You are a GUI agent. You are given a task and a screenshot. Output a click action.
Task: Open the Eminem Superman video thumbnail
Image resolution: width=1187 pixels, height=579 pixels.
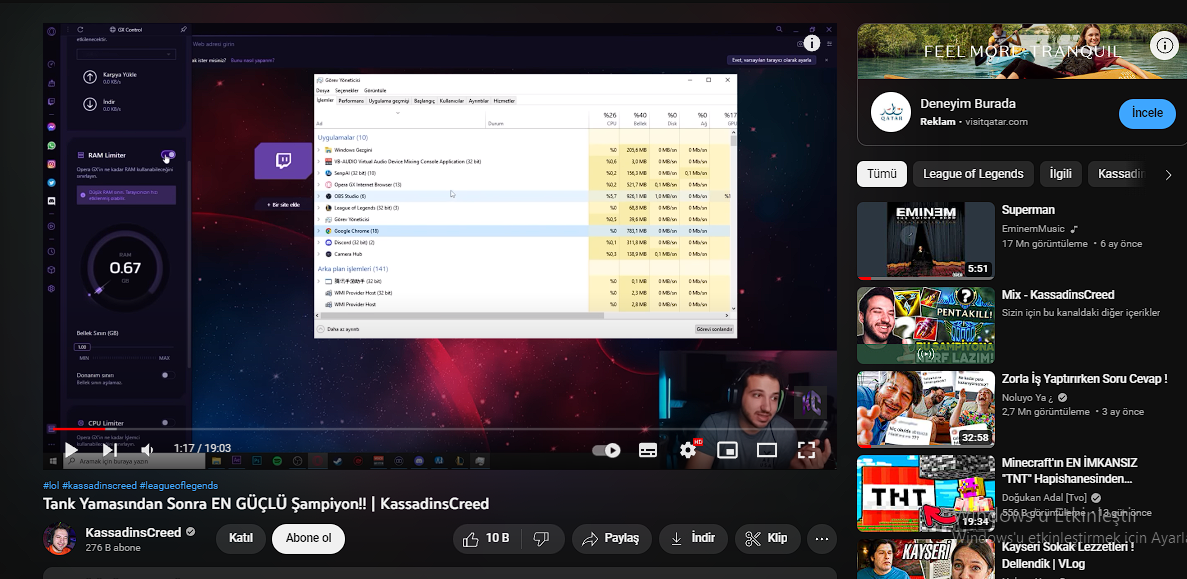(x=926, y=240)
